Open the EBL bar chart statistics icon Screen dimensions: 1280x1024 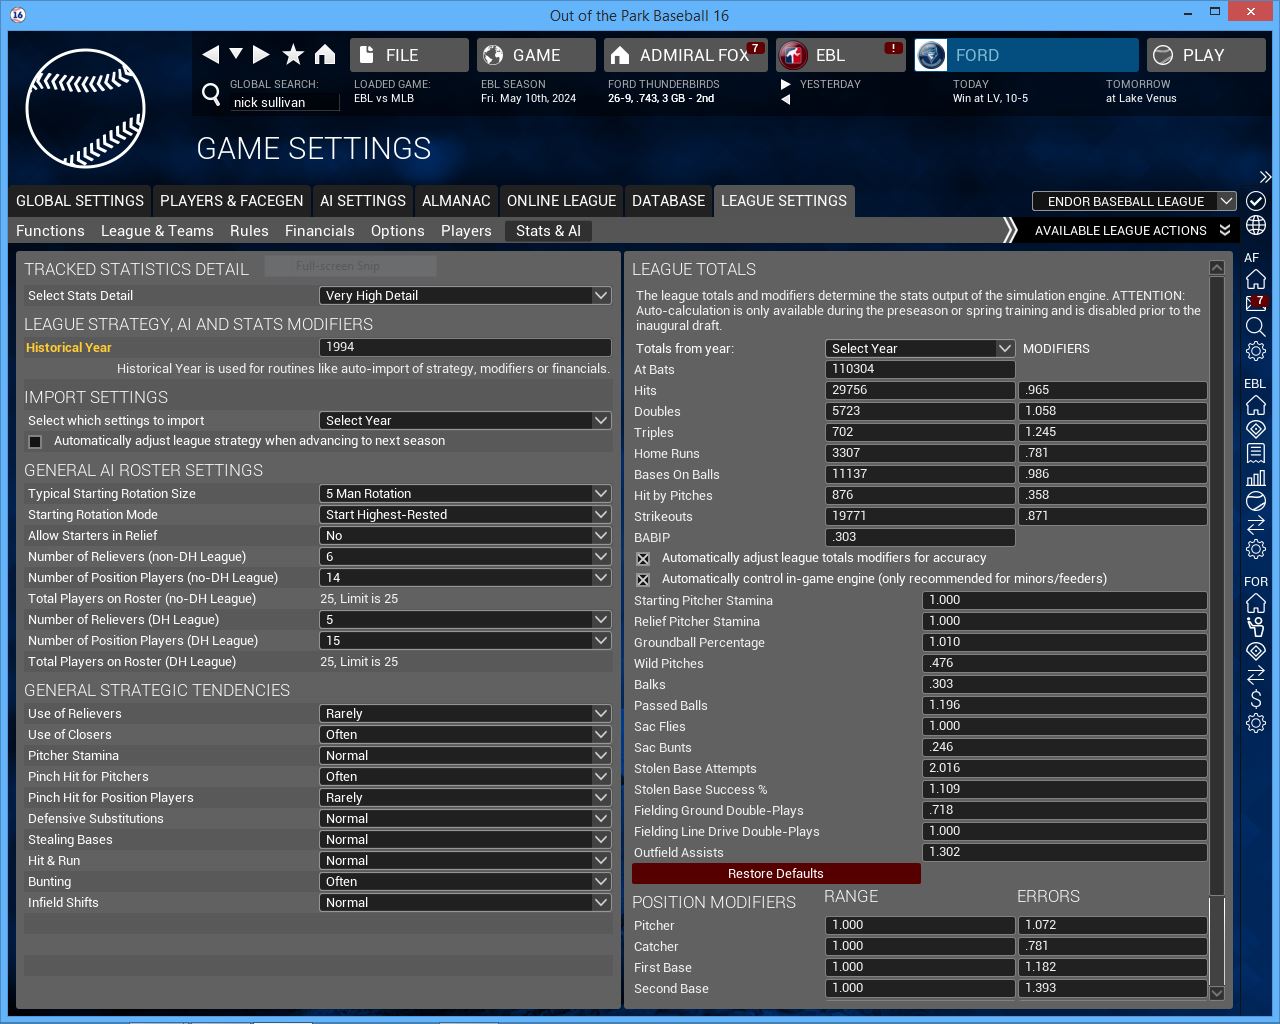tap(1256, 477)
